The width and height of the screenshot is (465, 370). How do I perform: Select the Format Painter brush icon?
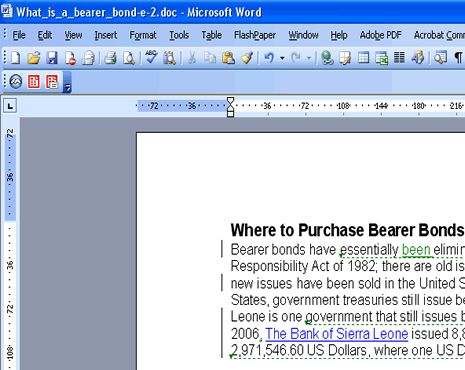point(247,58)
